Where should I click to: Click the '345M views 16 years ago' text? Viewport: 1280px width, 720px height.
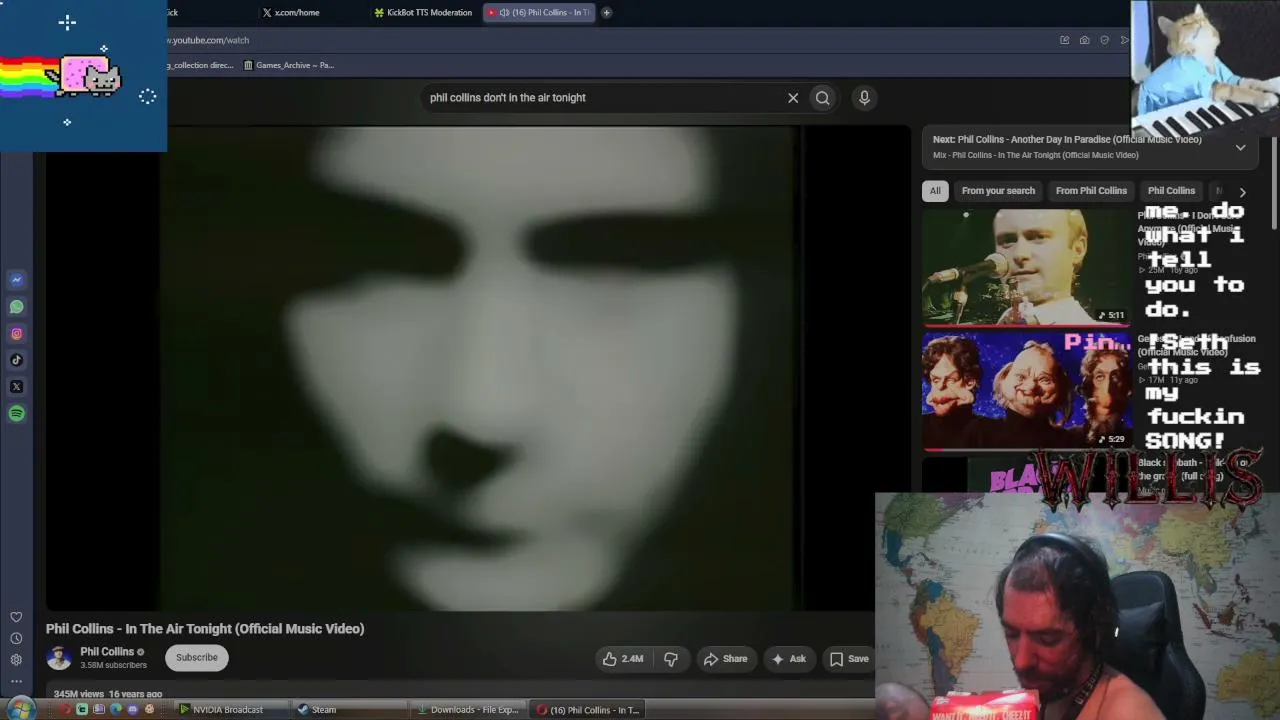(x=108, y=694)
